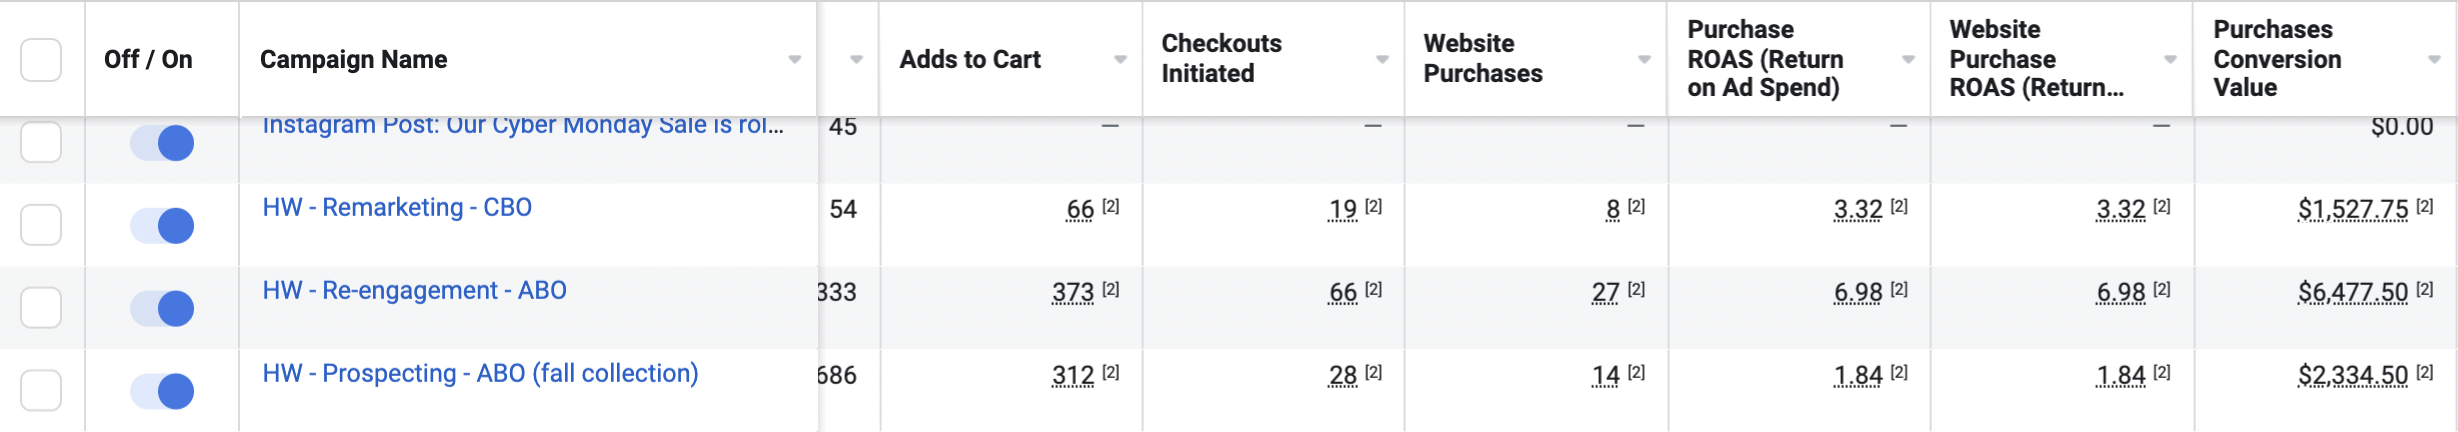The width and height of the screenshot is (2458, 432).
Task: Toggle off HW - Prospecting - ABO campaign
Action: [x=162, y=391]
